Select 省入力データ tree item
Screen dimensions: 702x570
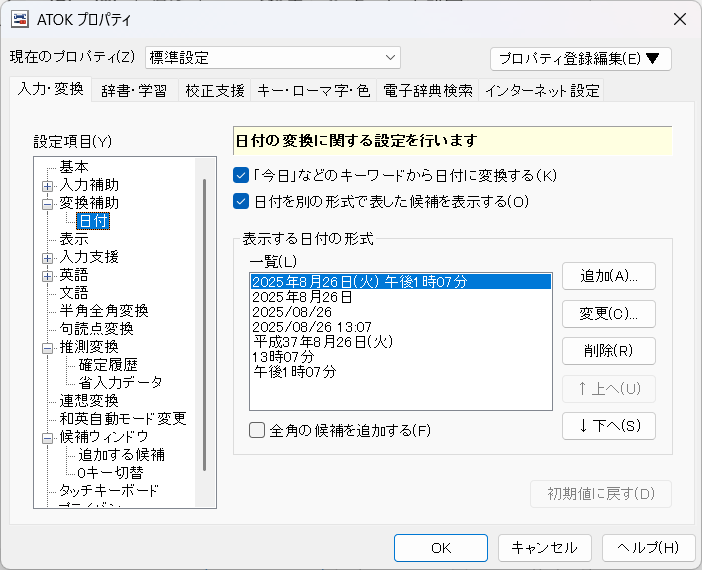coord(120,382)
